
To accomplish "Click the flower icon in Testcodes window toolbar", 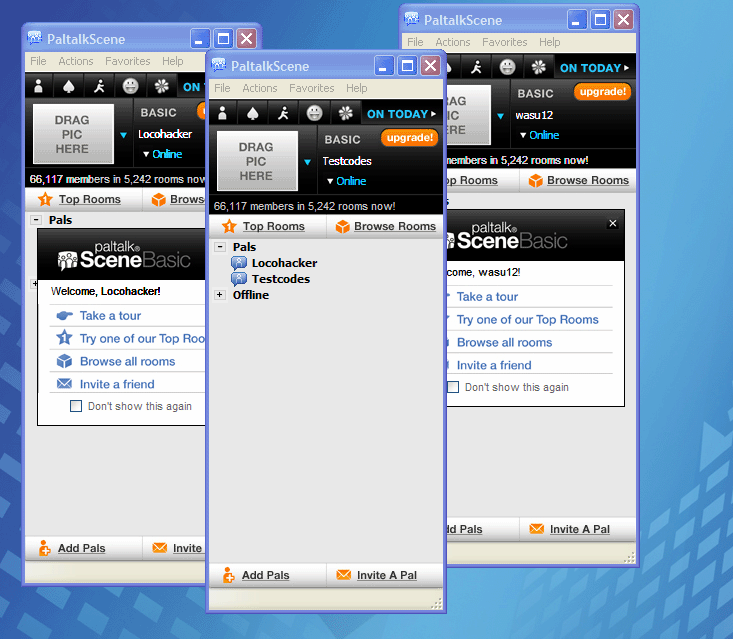I will [345, 113].
